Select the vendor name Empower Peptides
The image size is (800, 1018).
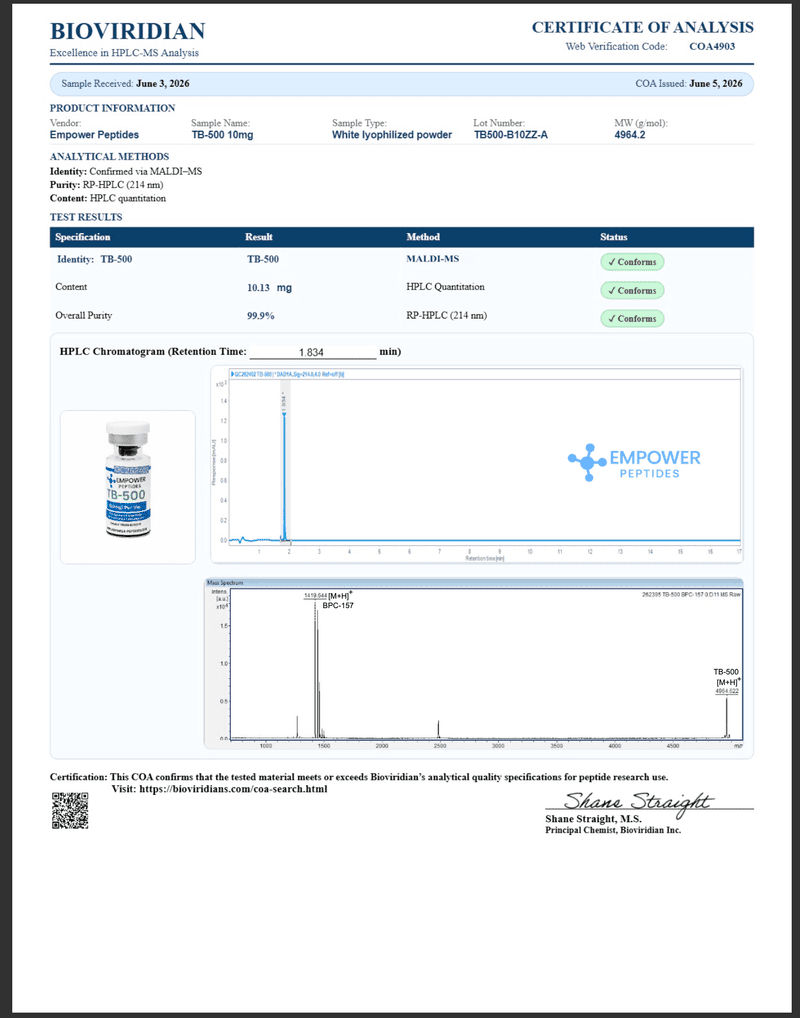(x=94, y=135)
